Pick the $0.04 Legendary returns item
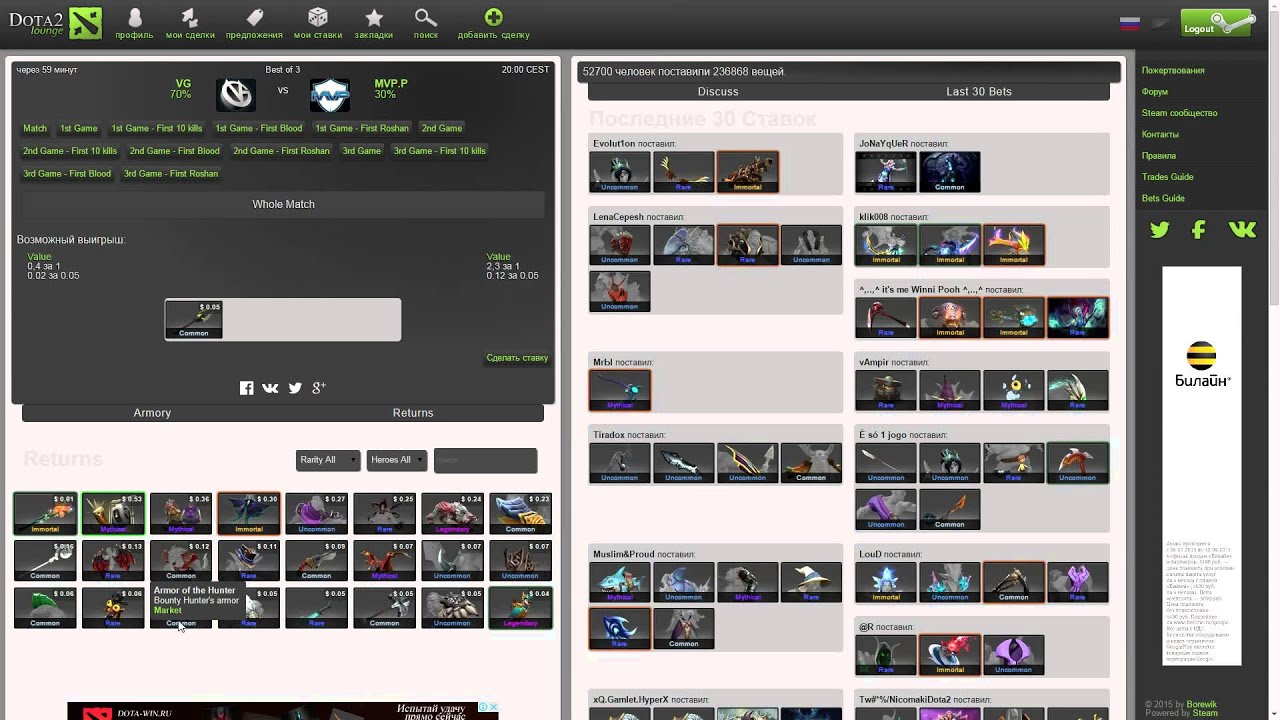This screenshot has height=720, width=1280. 520,609
